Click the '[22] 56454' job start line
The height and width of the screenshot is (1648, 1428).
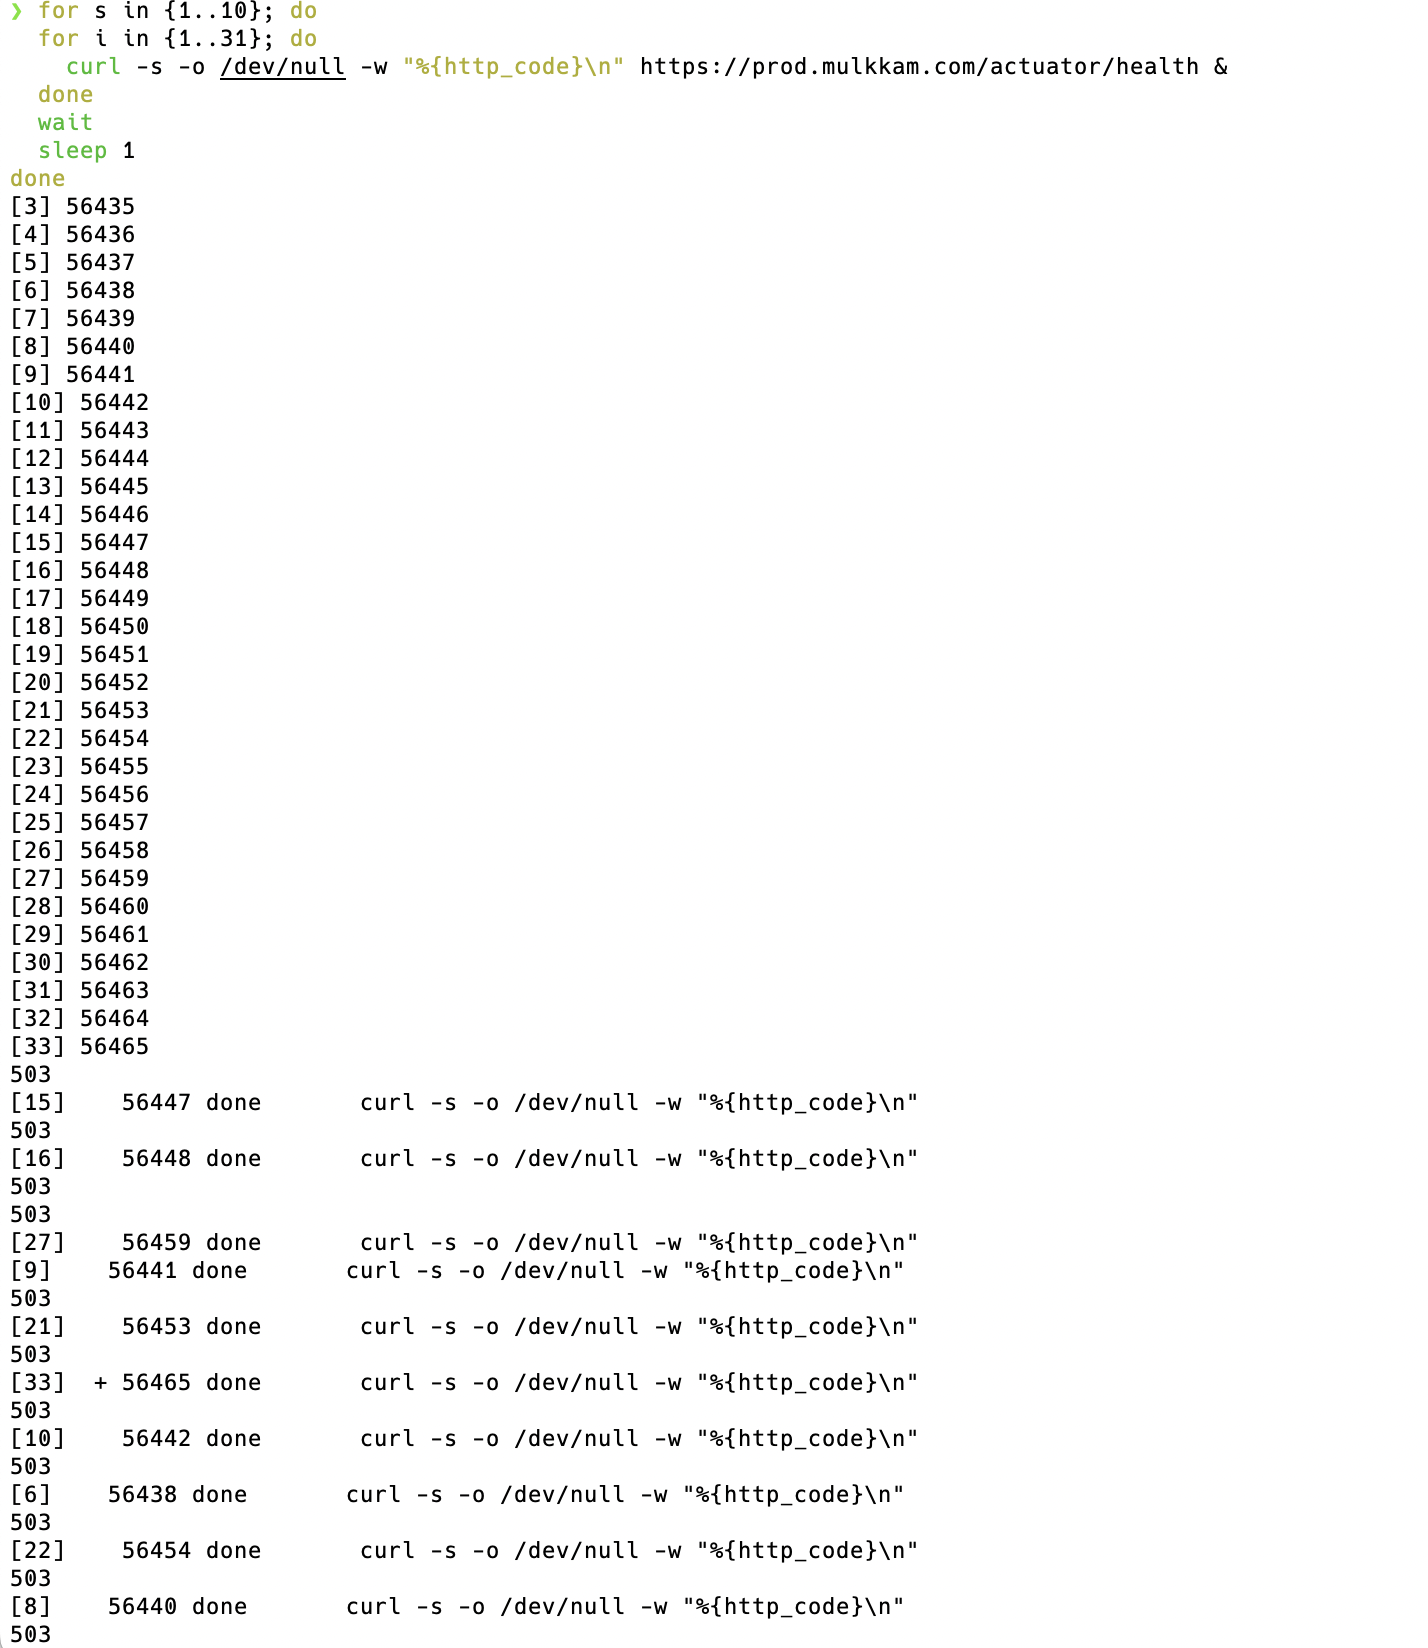tap(79, 738)
